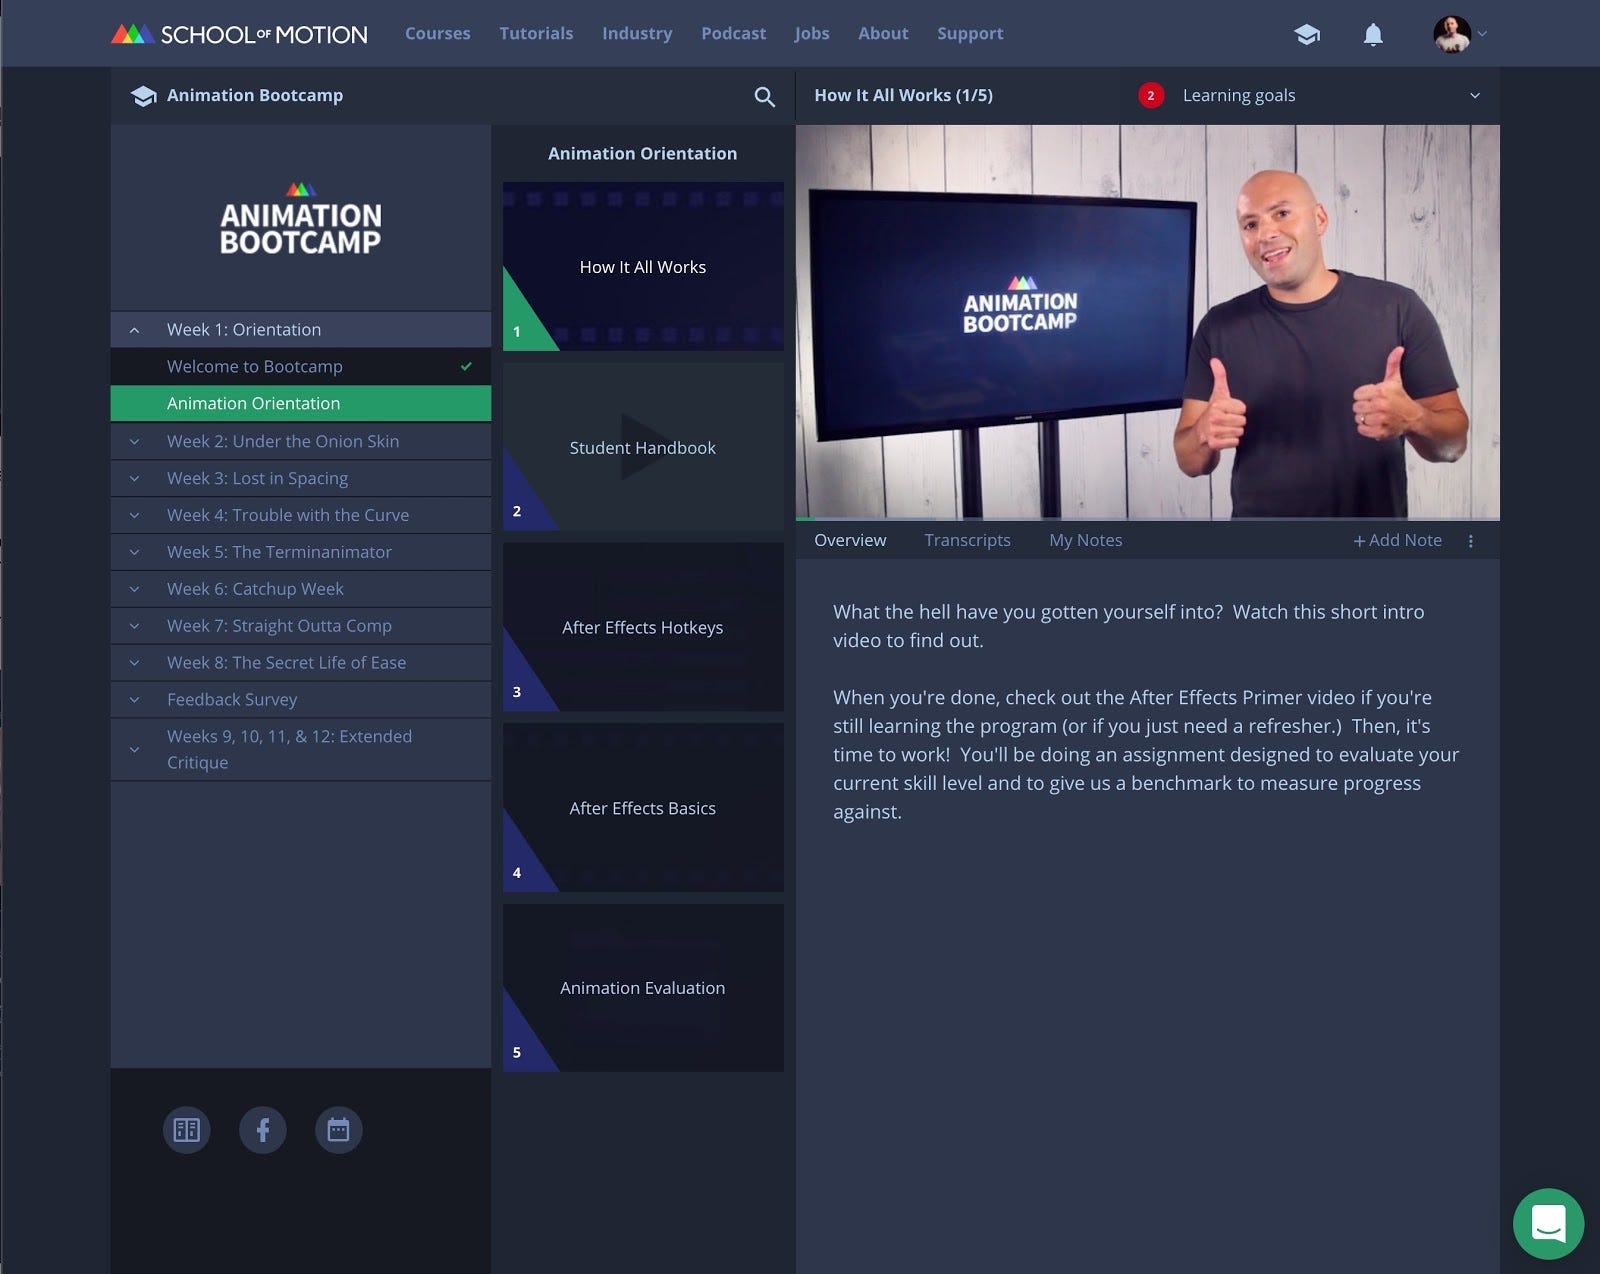
Task: Collapse Week 1: Orientation section
Action: pos(301,330)
